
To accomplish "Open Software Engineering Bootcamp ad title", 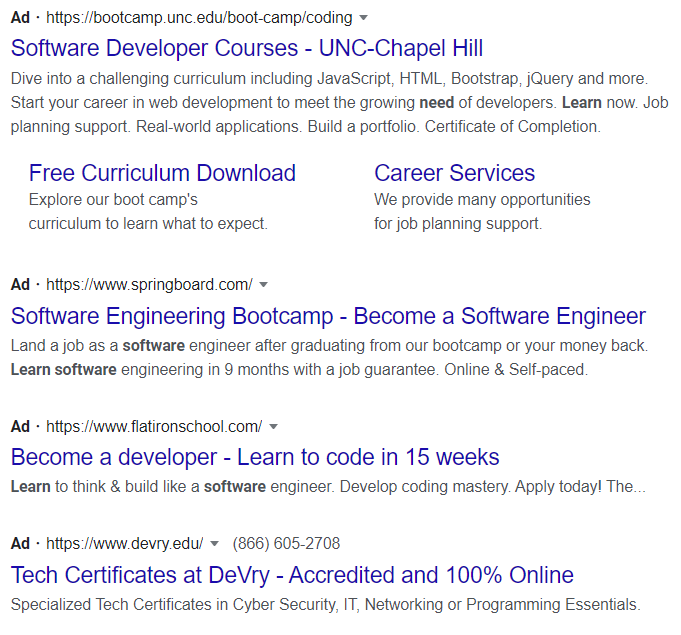I will click(x=328, y=316).
